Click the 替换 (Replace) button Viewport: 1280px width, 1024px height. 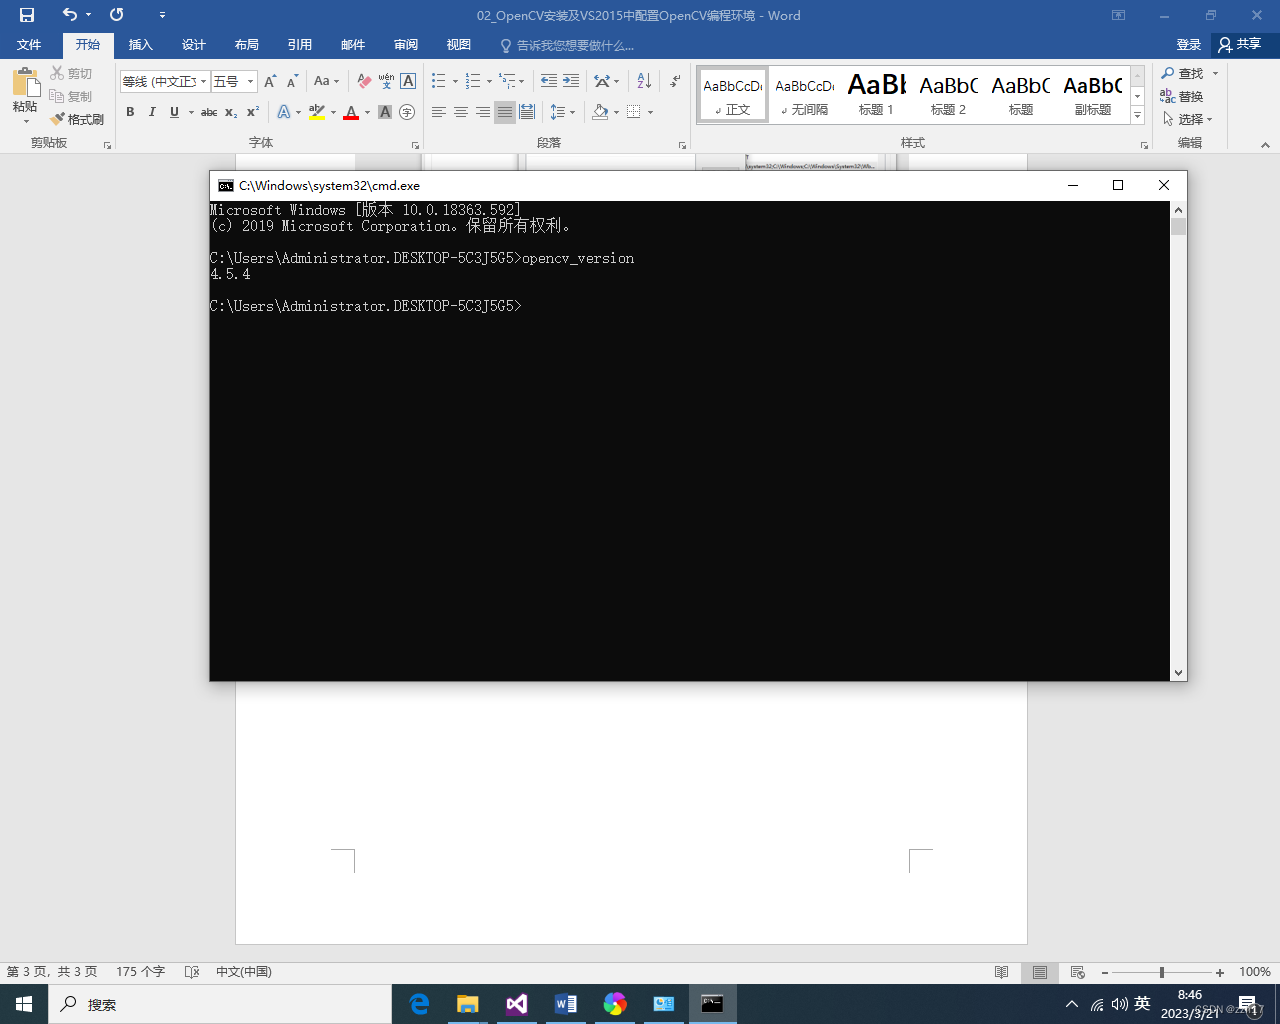click(x=1189, y=94)
